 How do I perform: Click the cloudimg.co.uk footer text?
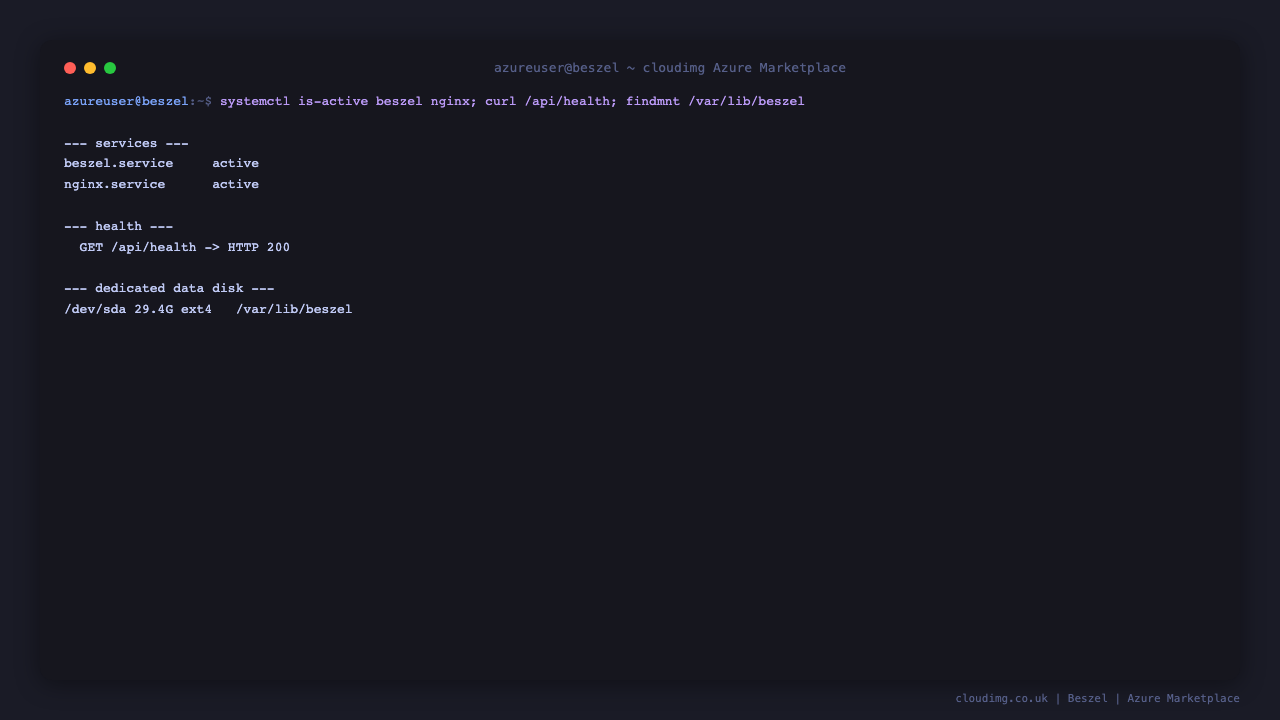pos(1001,698)
